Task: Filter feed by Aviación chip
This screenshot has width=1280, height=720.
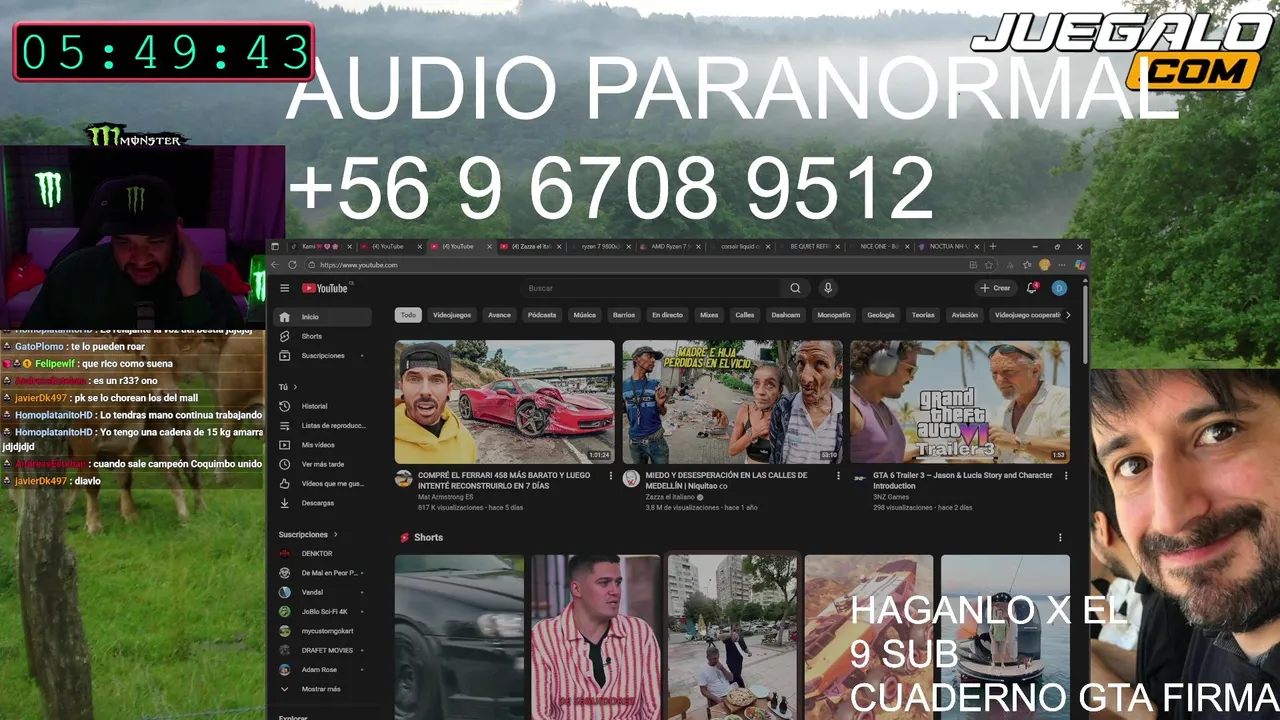Action: click(965, 315)
